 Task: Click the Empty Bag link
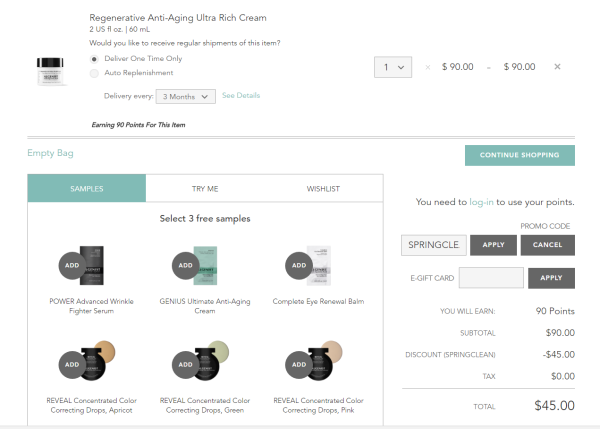(x=50, y=153)
